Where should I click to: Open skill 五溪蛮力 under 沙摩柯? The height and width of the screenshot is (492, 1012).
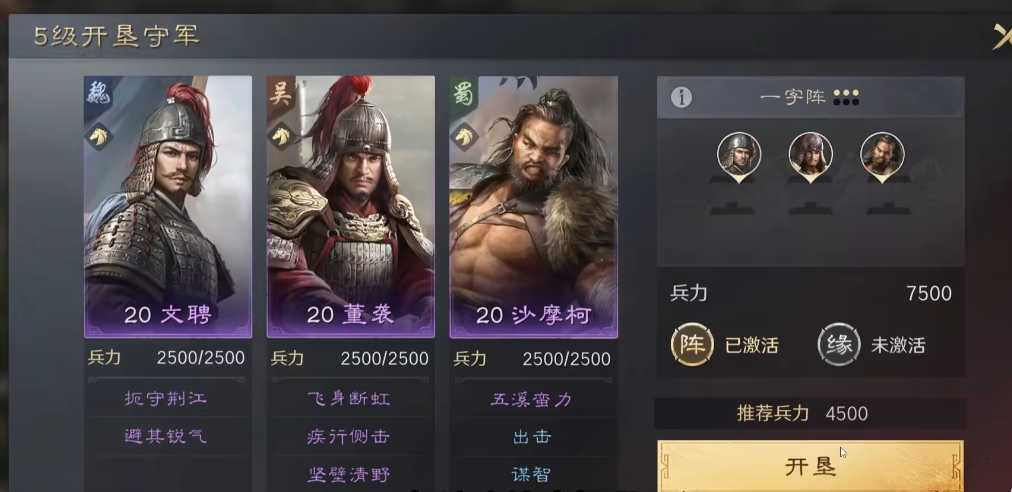(532, 400)
